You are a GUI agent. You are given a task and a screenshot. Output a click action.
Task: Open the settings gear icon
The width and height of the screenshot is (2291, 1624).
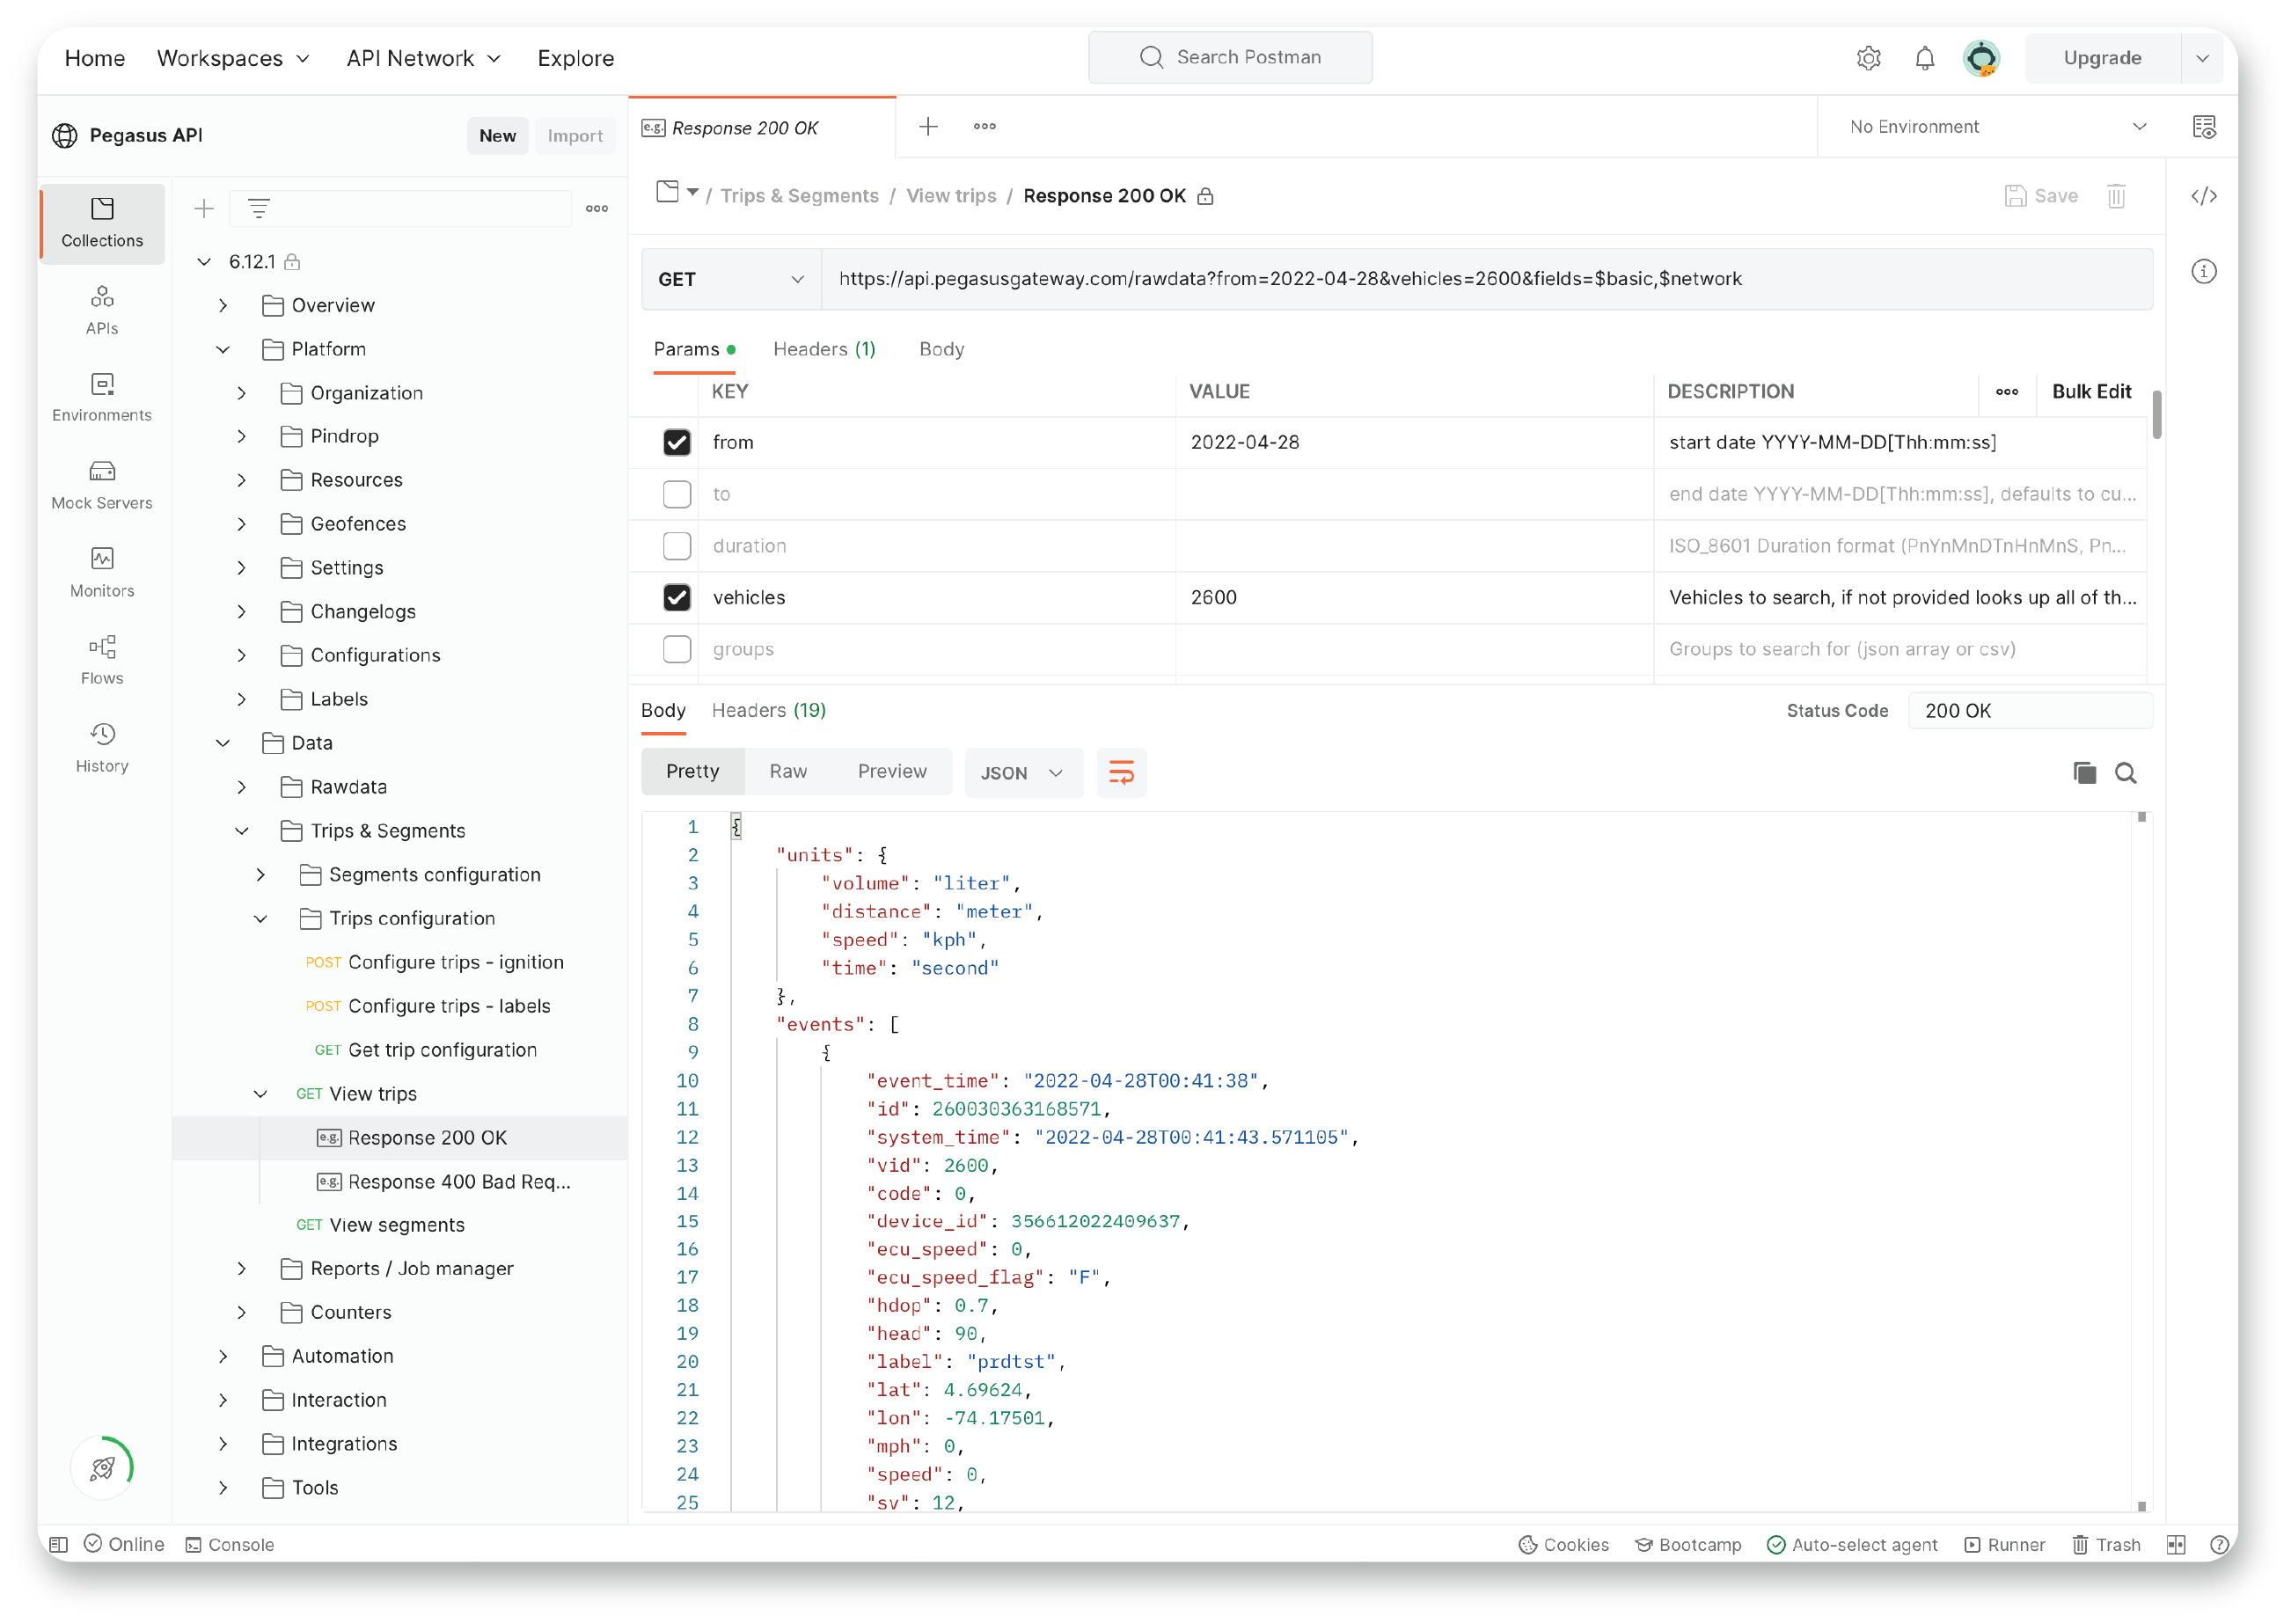point(1868,58)
